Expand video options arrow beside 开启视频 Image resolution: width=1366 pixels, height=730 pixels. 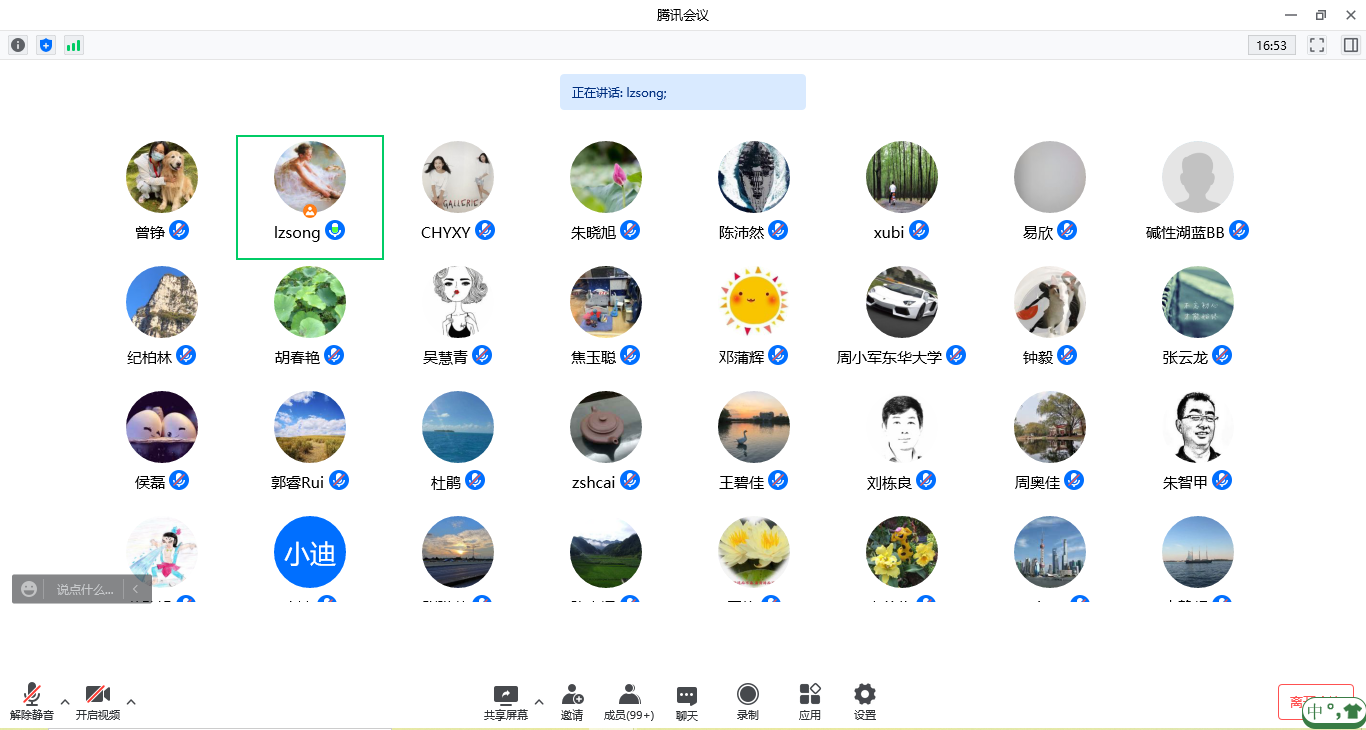coord(131,701)
